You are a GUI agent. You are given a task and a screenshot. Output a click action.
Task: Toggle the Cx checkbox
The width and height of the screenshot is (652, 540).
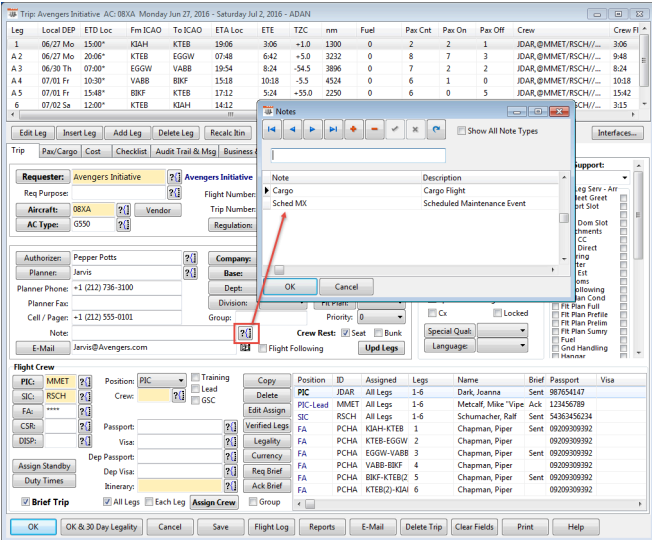pyautogui.click(x=432, y=313)
